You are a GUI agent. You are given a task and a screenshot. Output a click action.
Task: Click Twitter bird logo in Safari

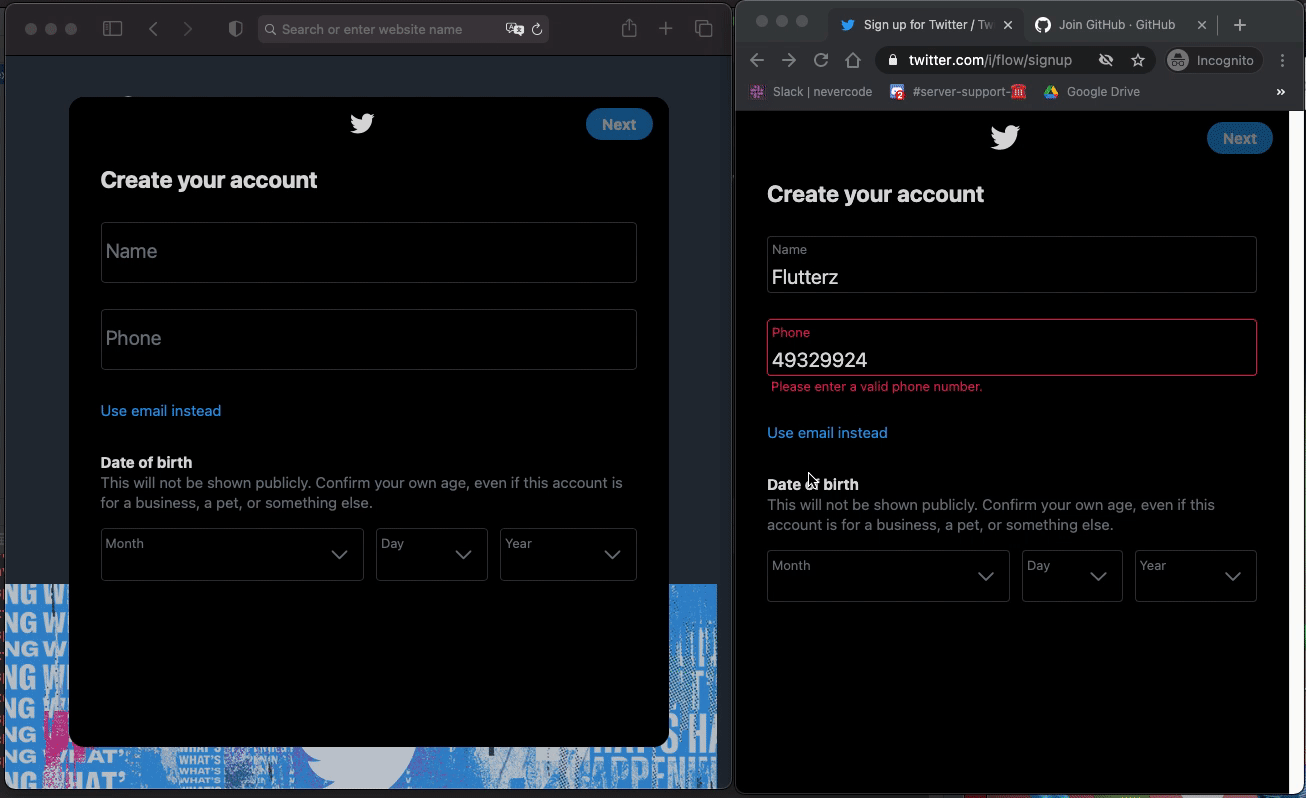pos(362,124)
